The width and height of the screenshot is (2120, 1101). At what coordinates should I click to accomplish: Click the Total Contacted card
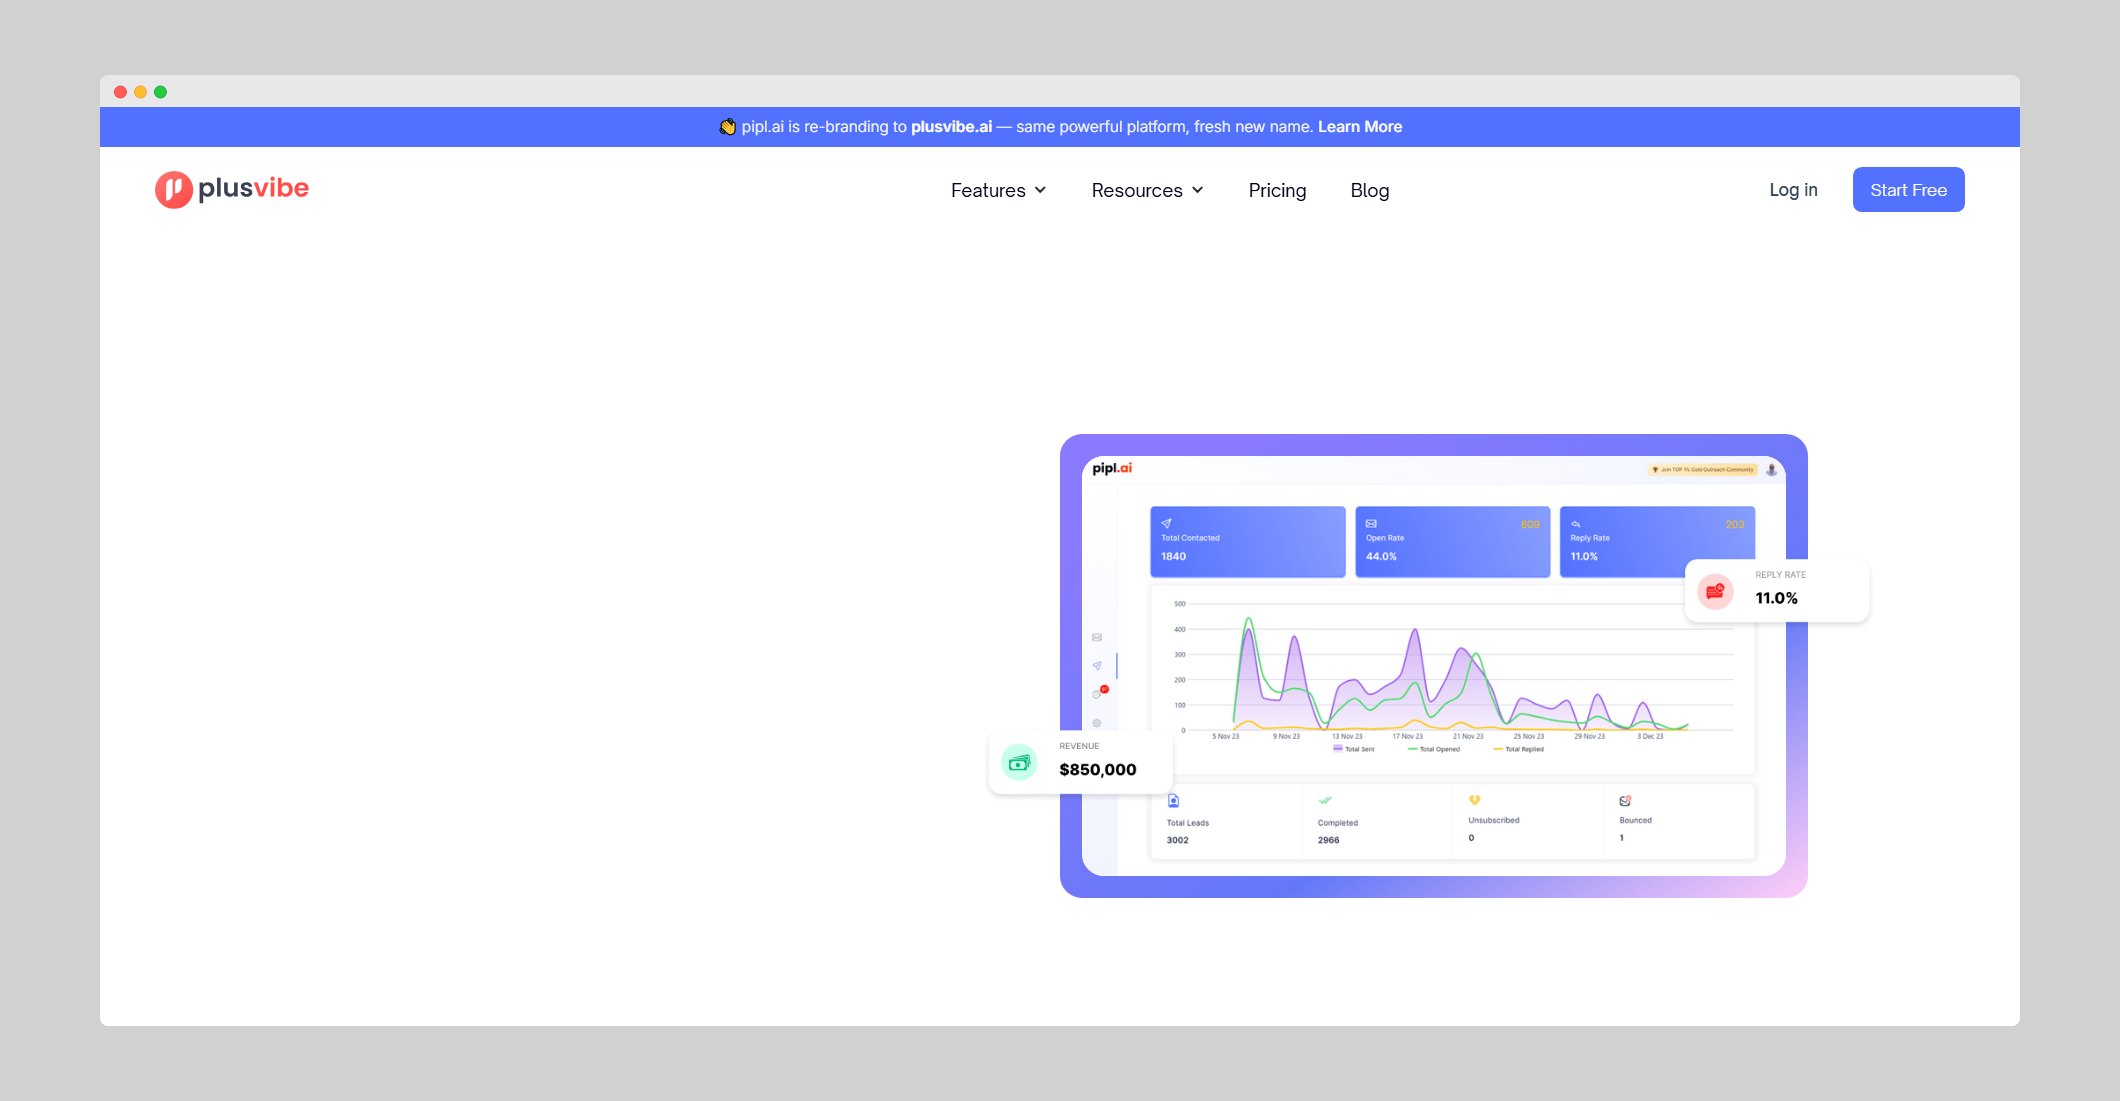[1247, 541]
